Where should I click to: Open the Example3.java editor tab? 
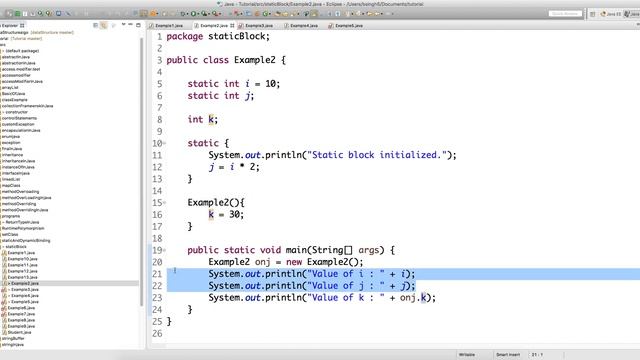(x=258, y=25)
